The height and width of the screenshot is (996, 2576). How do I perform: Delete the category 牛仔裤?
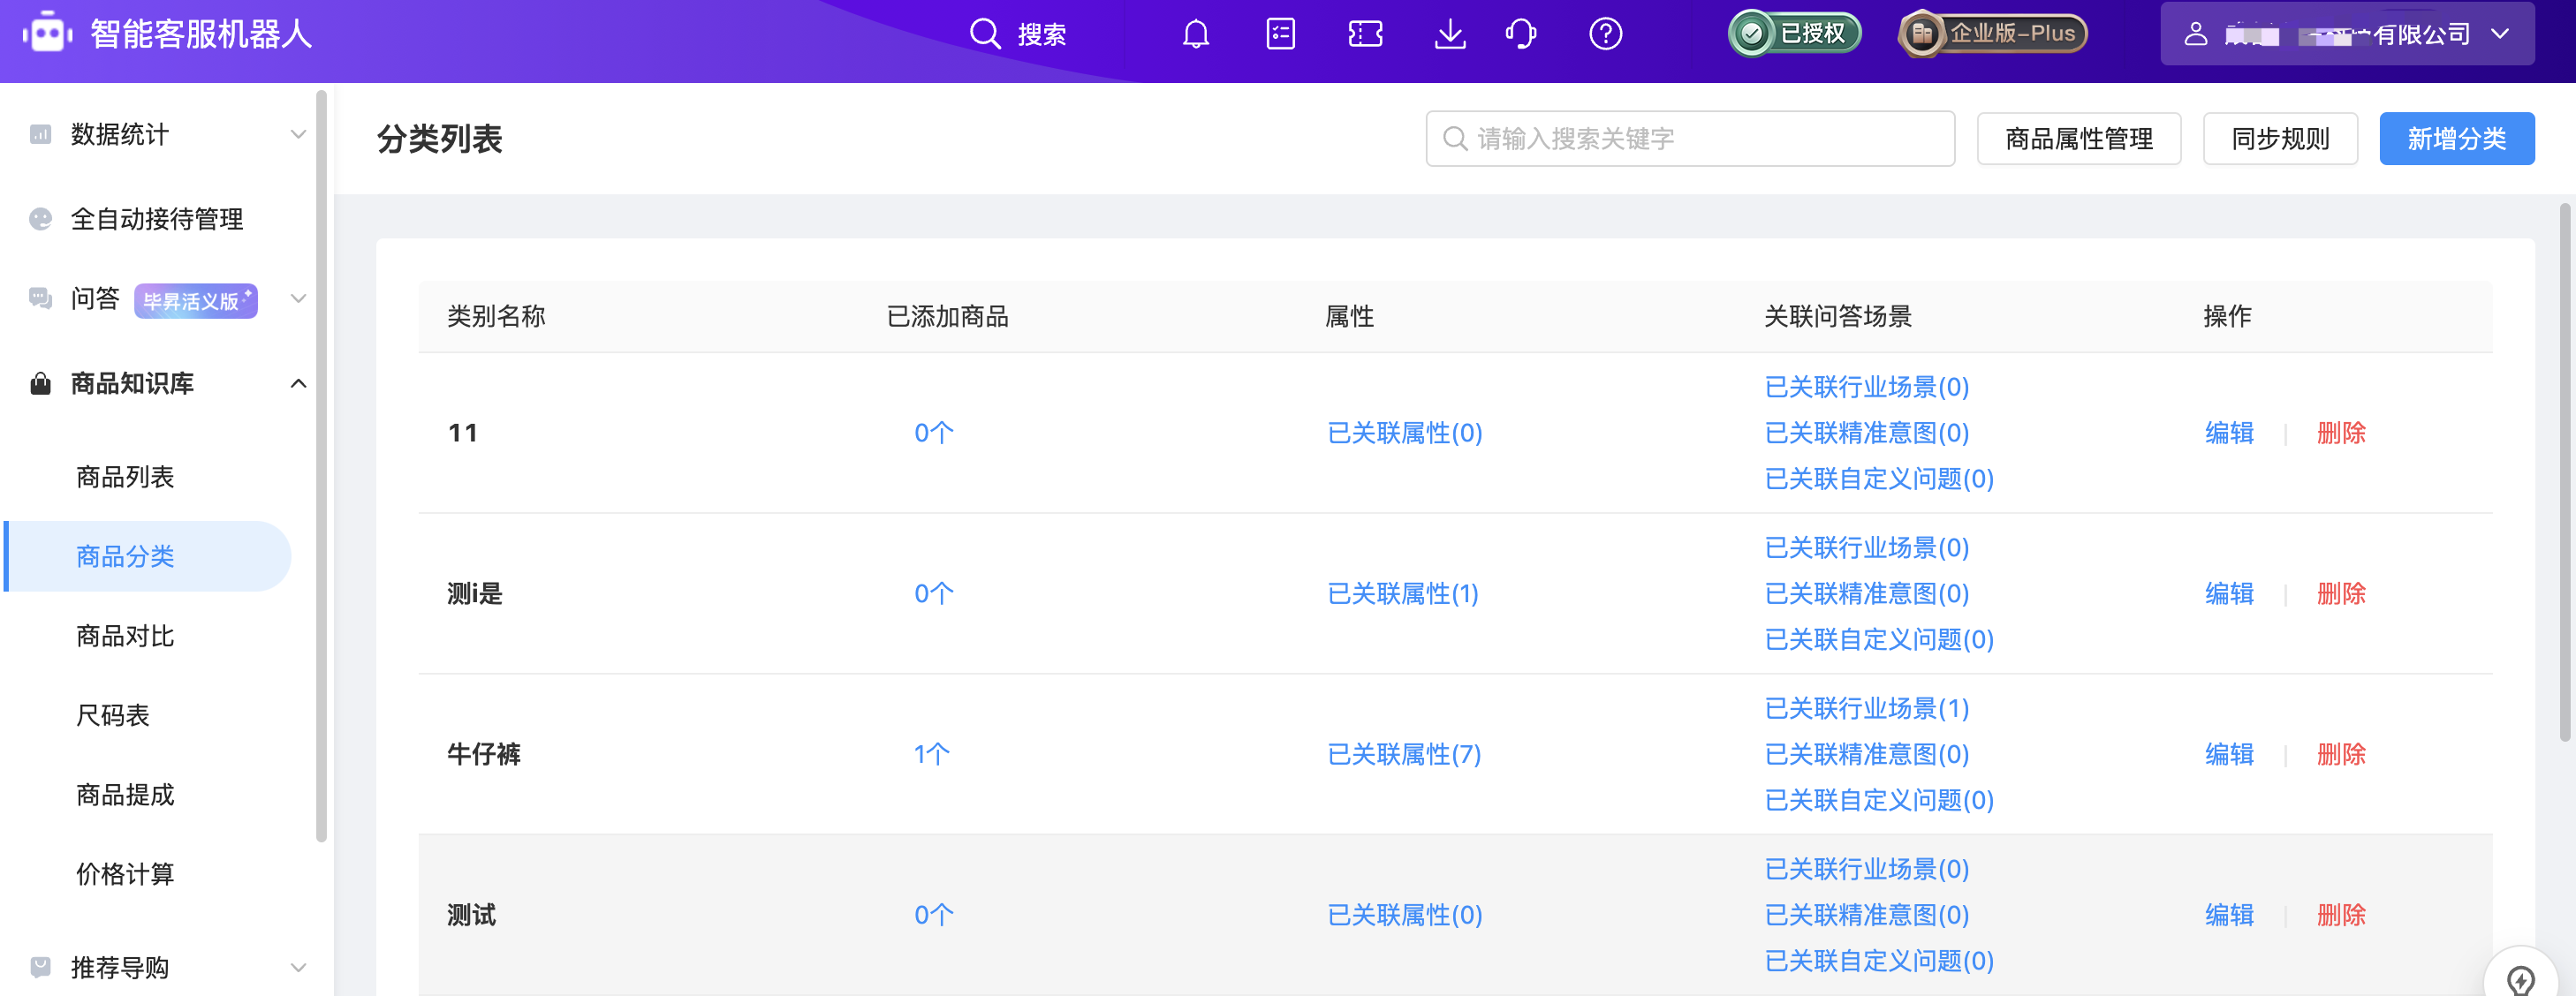click(2341, 754)
